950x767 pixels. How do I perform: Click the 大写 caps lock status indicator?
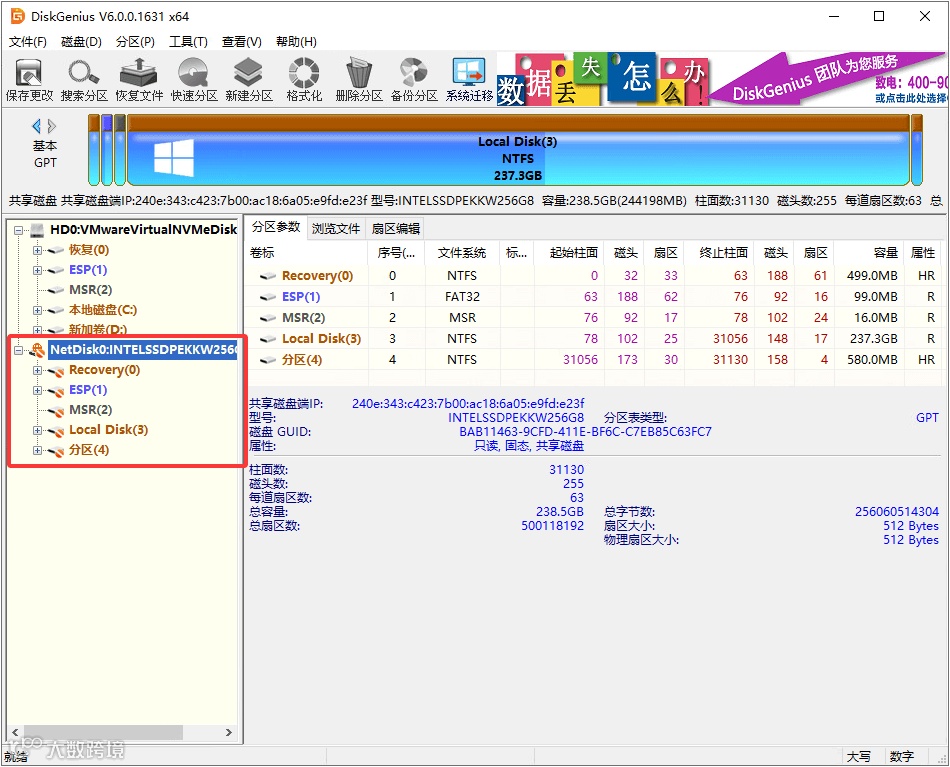[858, 757]
